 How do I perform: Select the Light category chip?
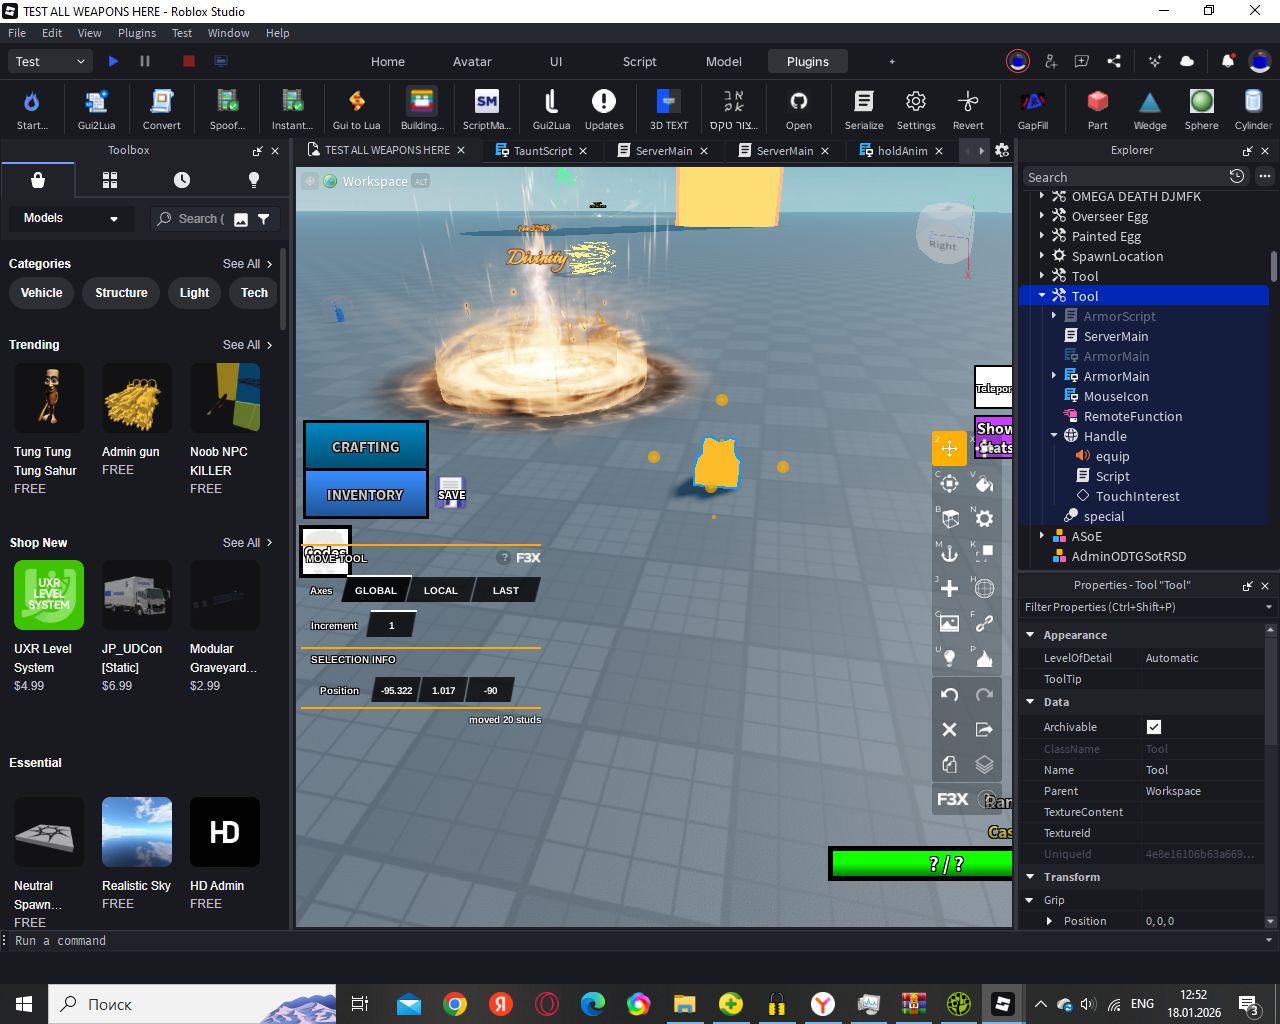[195, 293]
